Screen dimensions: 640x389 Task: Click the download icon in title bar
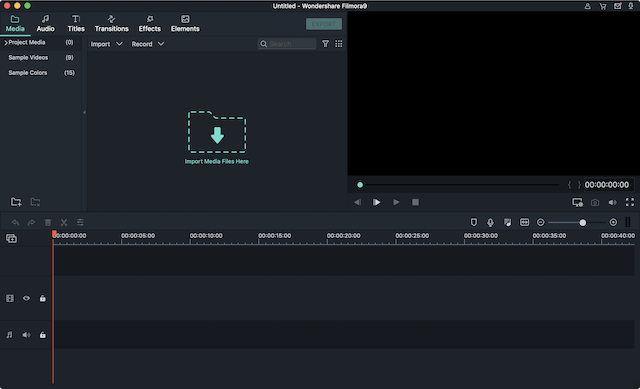631,6
